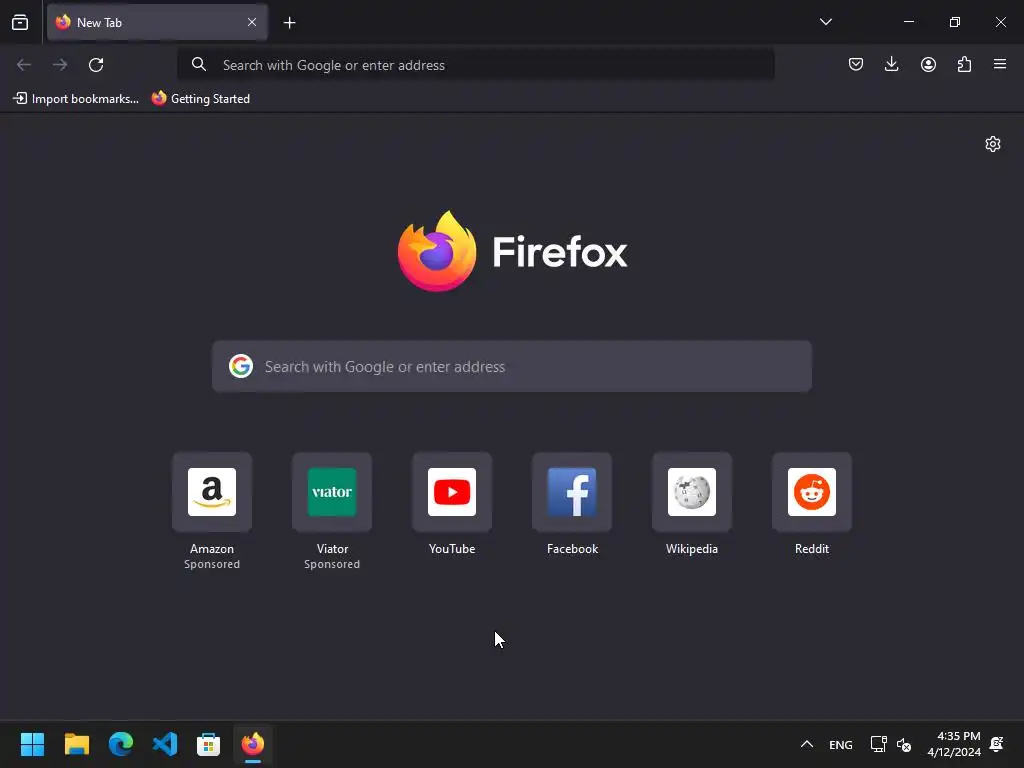
Task: Click the address bar search field
Action: click(x=475, y=65)
